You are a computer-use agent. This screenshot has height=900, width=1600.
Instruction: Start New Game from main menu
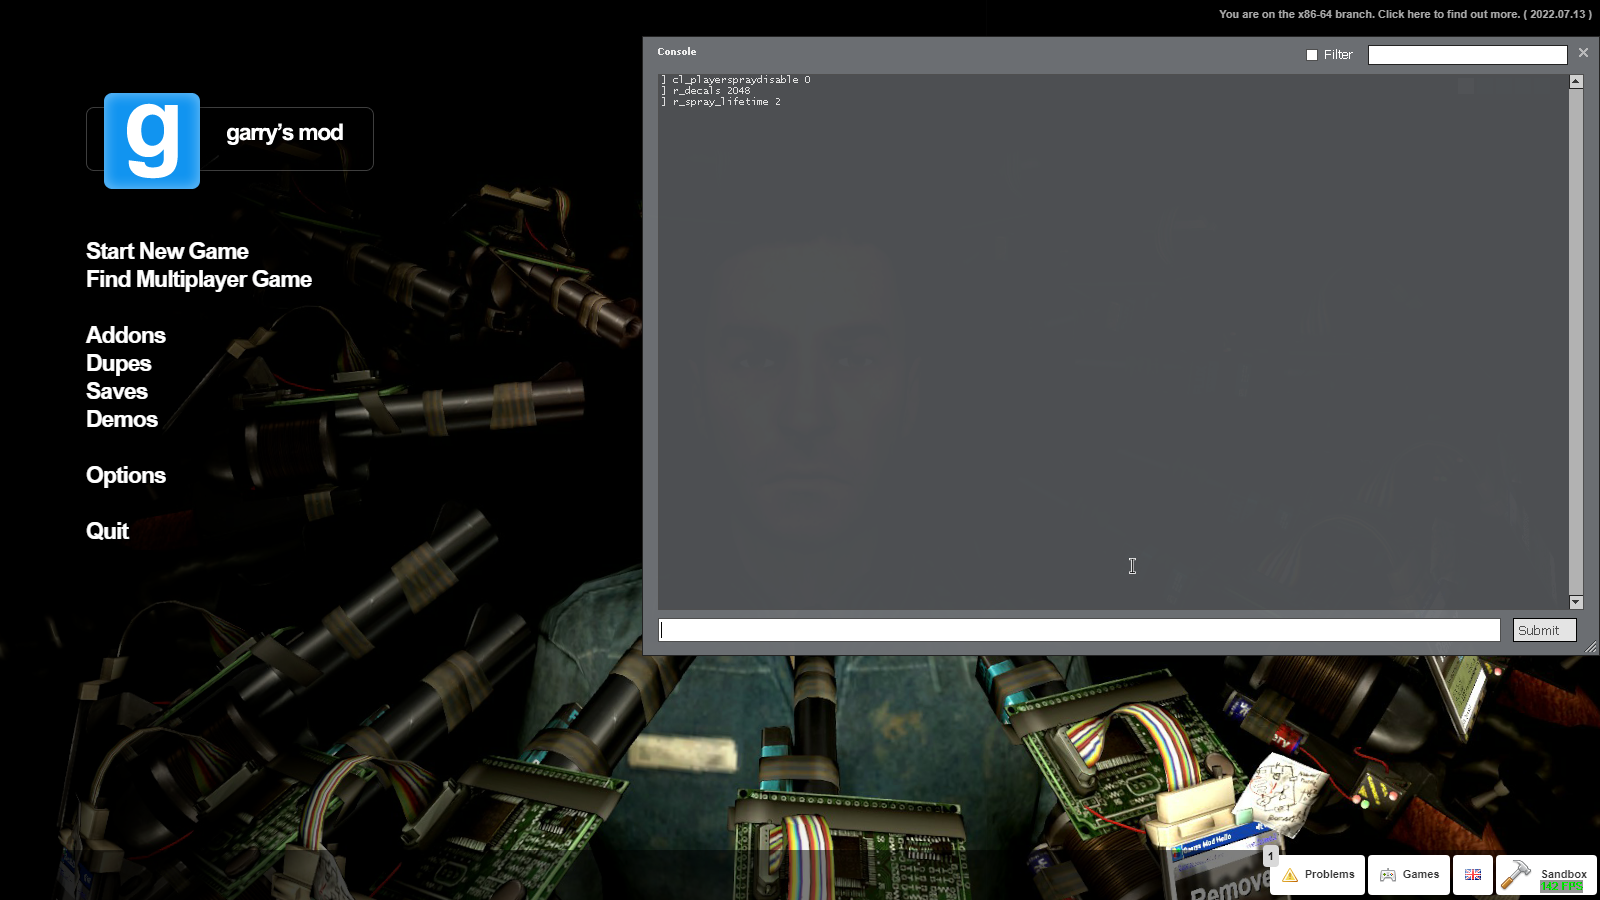tap(167, 251)
